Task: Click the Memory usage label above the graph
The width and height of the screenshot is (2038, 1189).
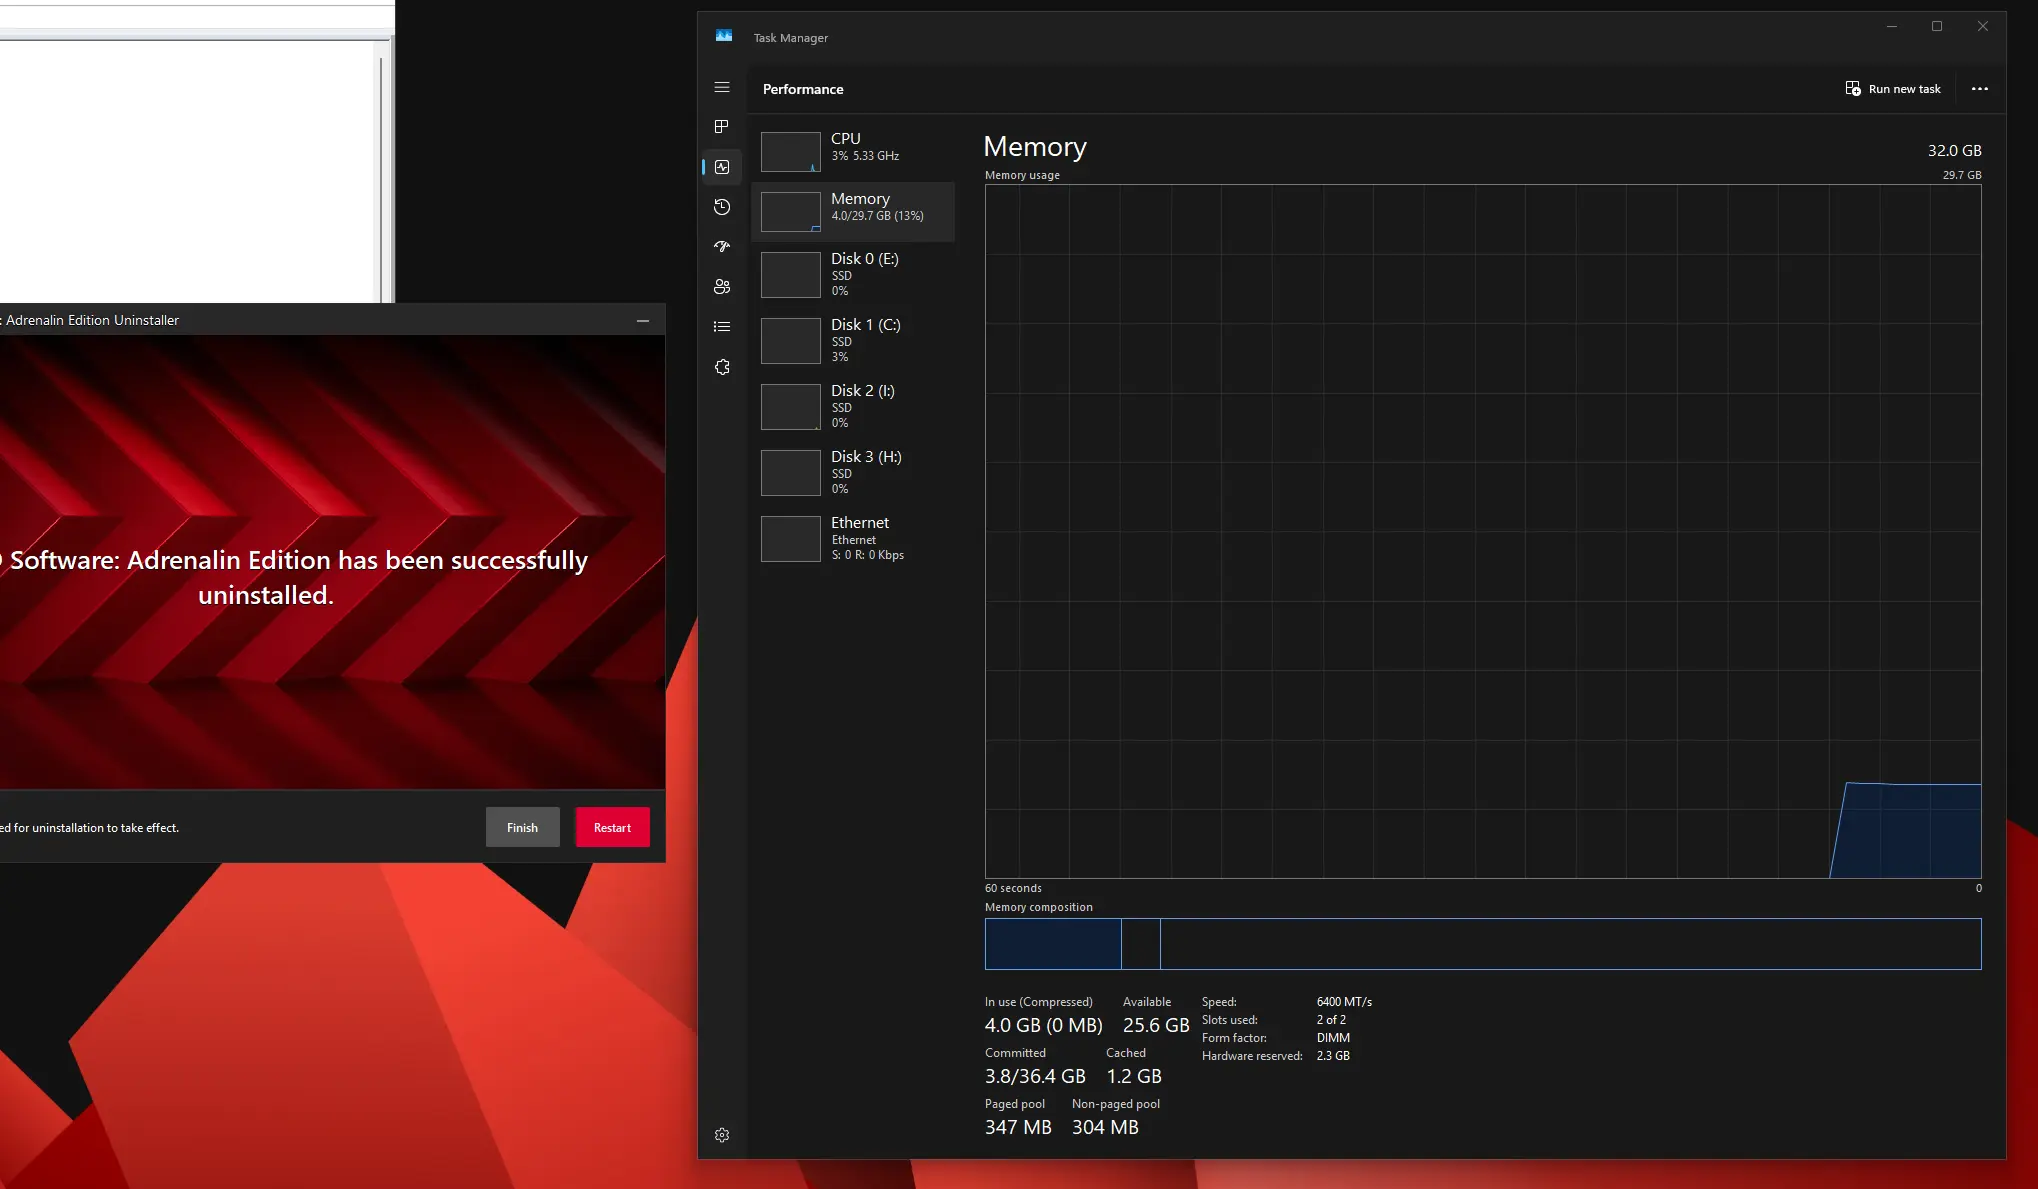Action: click(x=1022, y=175)
